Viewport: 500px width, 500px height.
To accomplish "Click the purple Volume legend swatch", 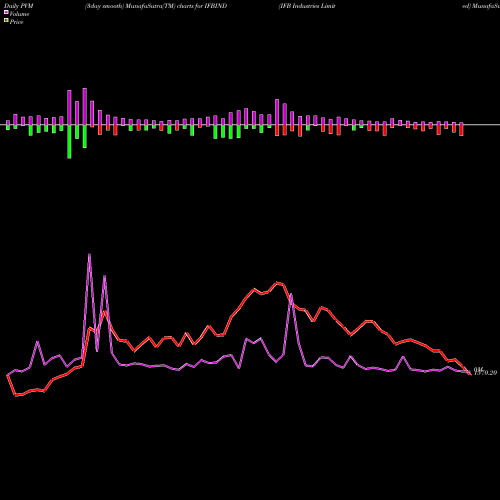I will [6, 12].
